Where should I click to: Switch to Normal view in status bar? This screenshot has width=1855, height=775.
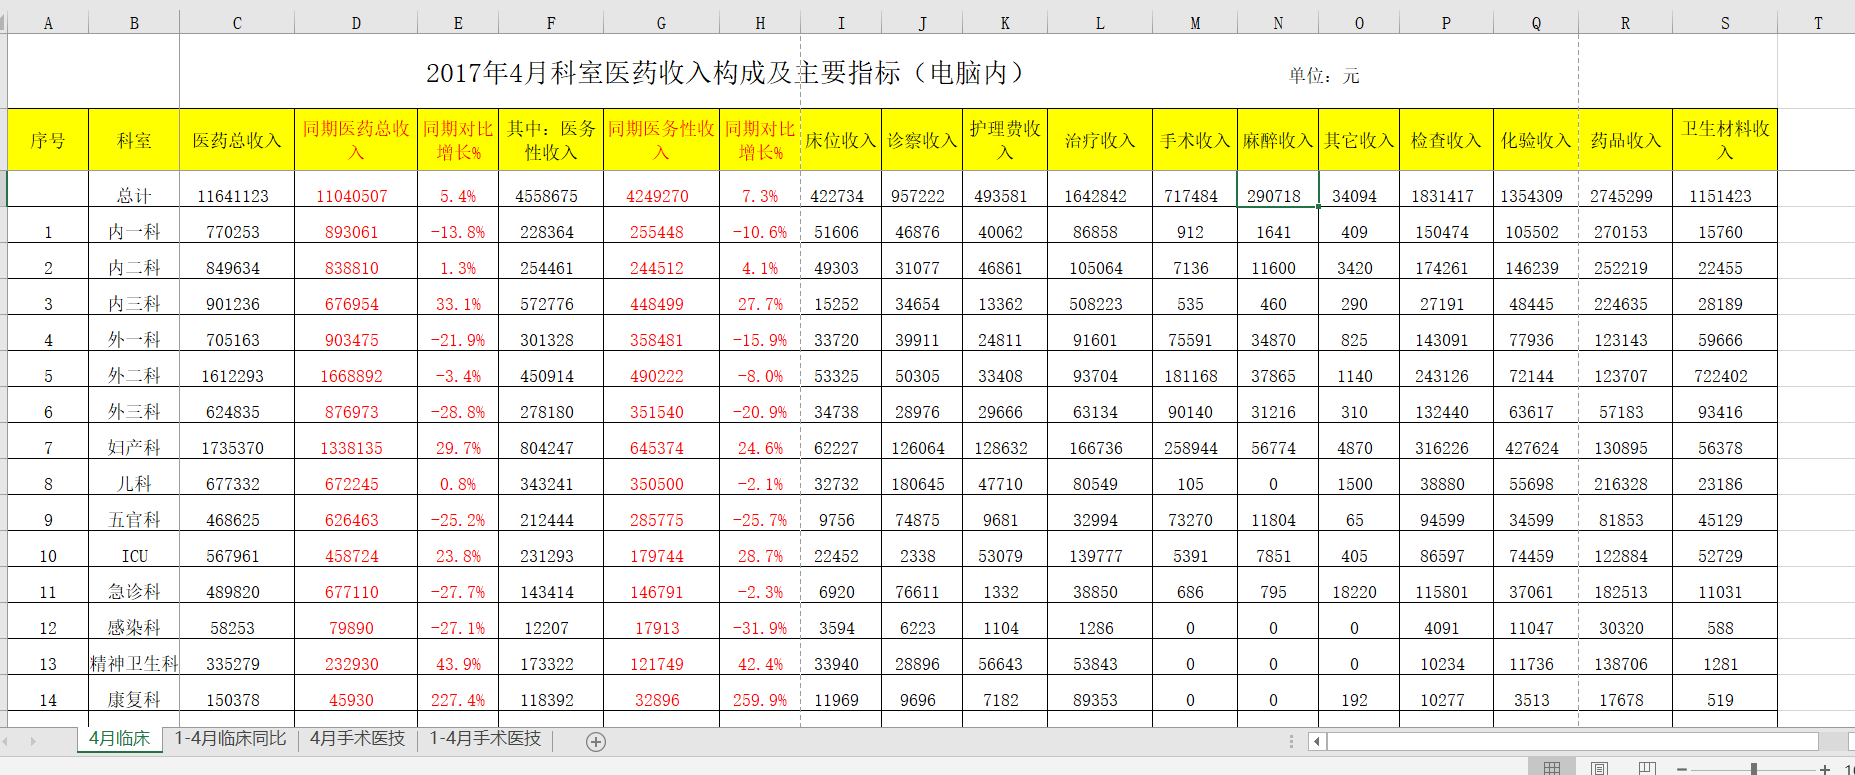tap(1552, 768)
